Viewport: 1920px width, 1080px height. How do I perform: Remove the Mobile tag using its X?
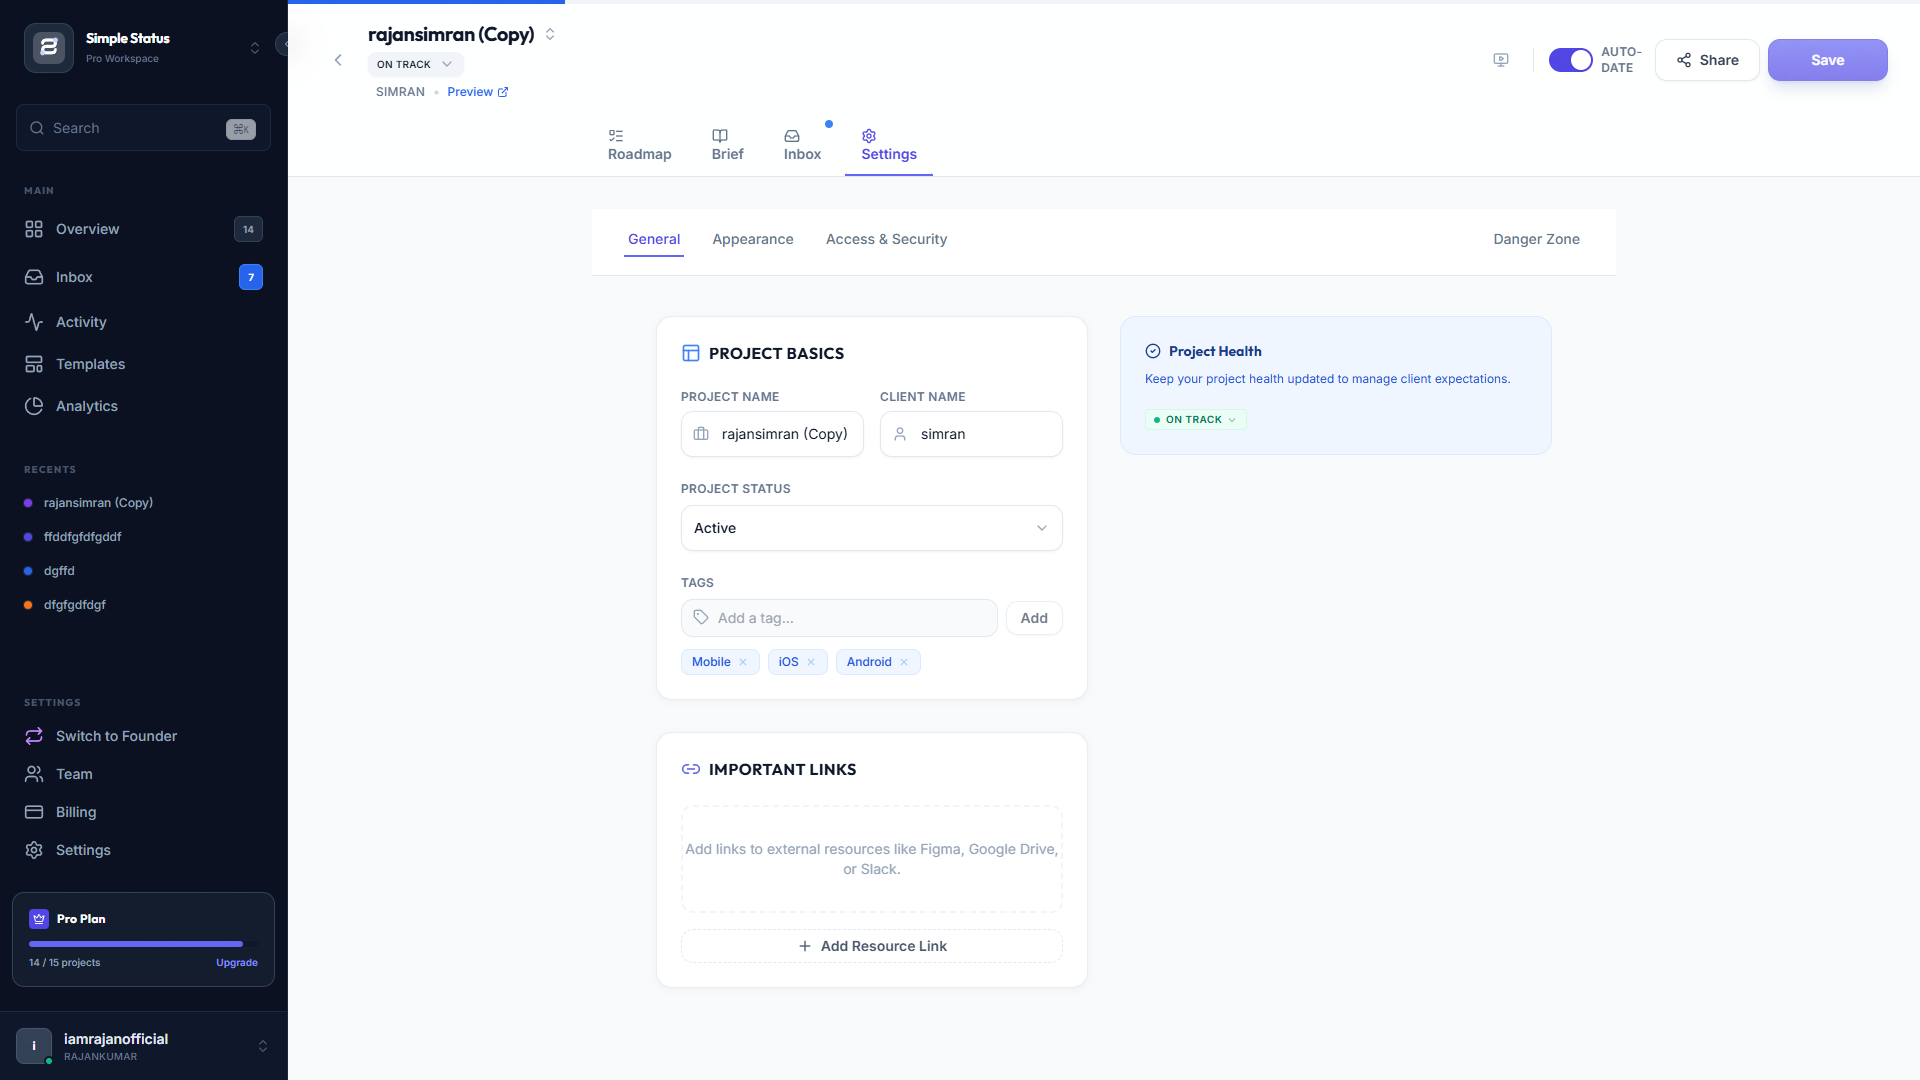click(743, 662)
